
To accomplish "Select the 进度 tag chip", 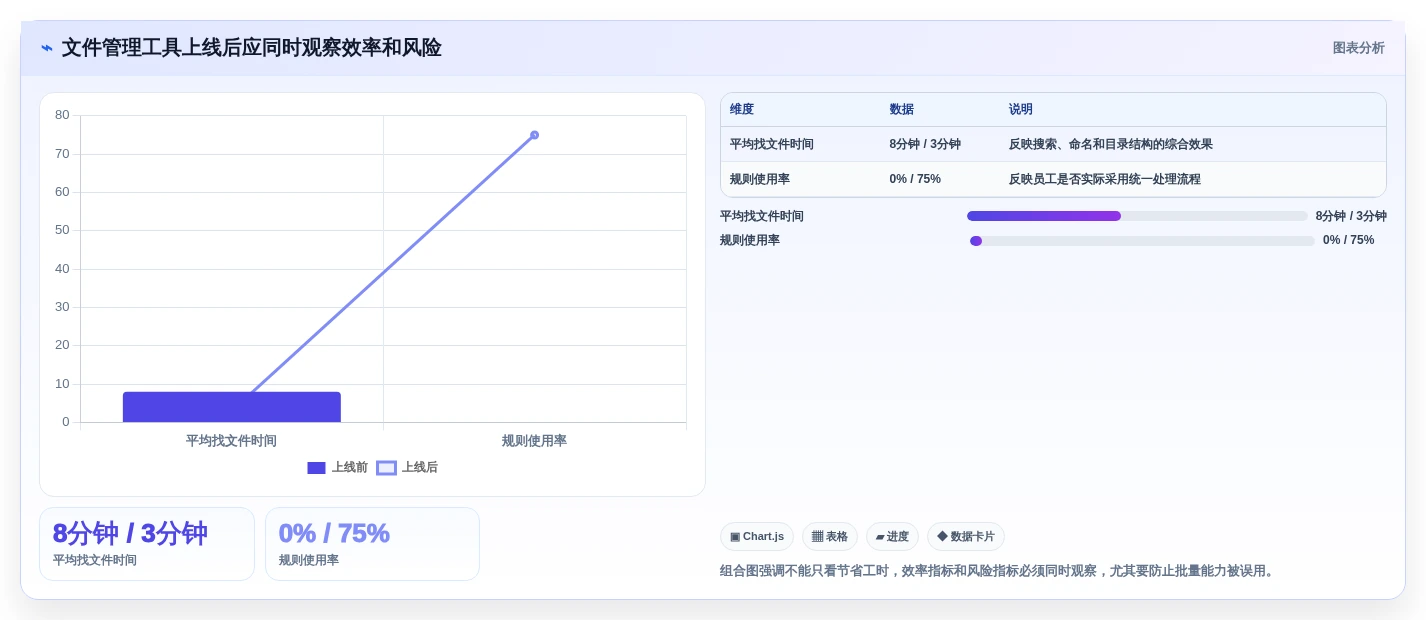I will pyautogui.click(x=892, y=537).
